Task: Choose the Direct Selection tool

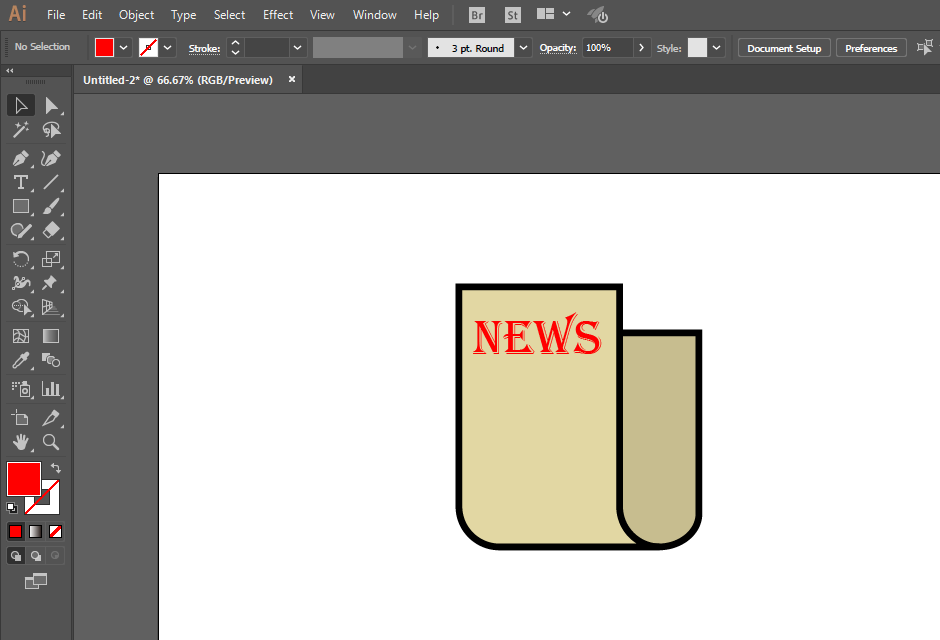Action: 52,105
